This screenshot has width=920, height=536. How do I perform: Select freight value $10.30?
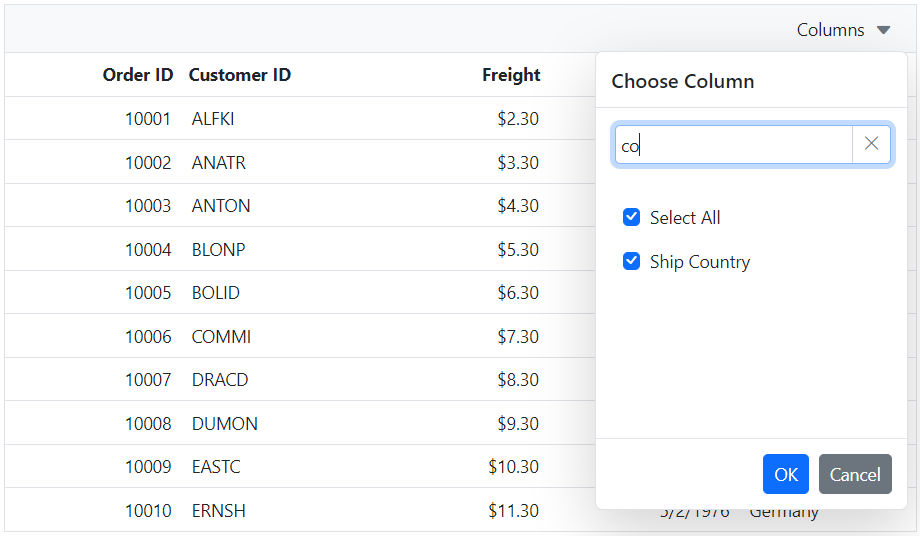(513, 467)
